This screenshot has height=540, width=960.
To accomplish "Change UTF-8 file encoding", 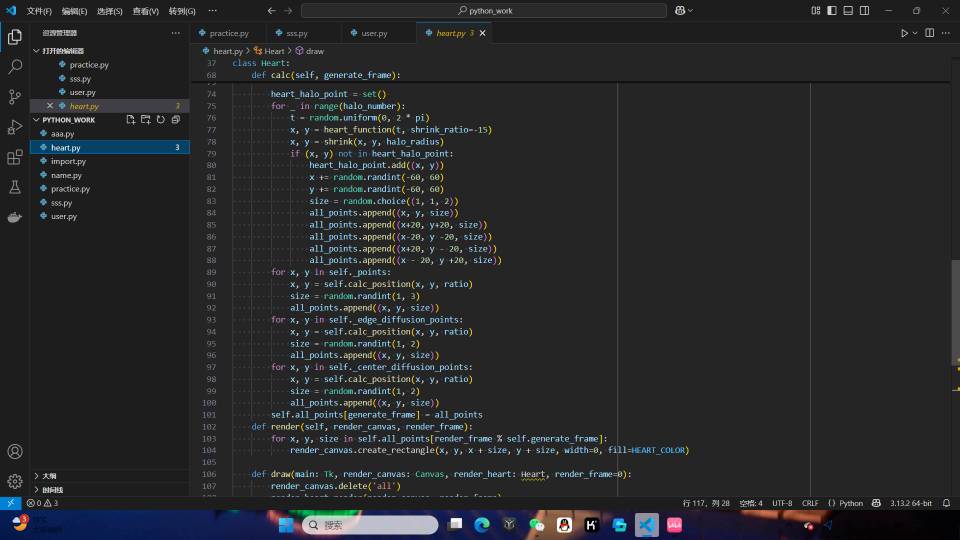I will pyautogui.click(x=782, y=503).
